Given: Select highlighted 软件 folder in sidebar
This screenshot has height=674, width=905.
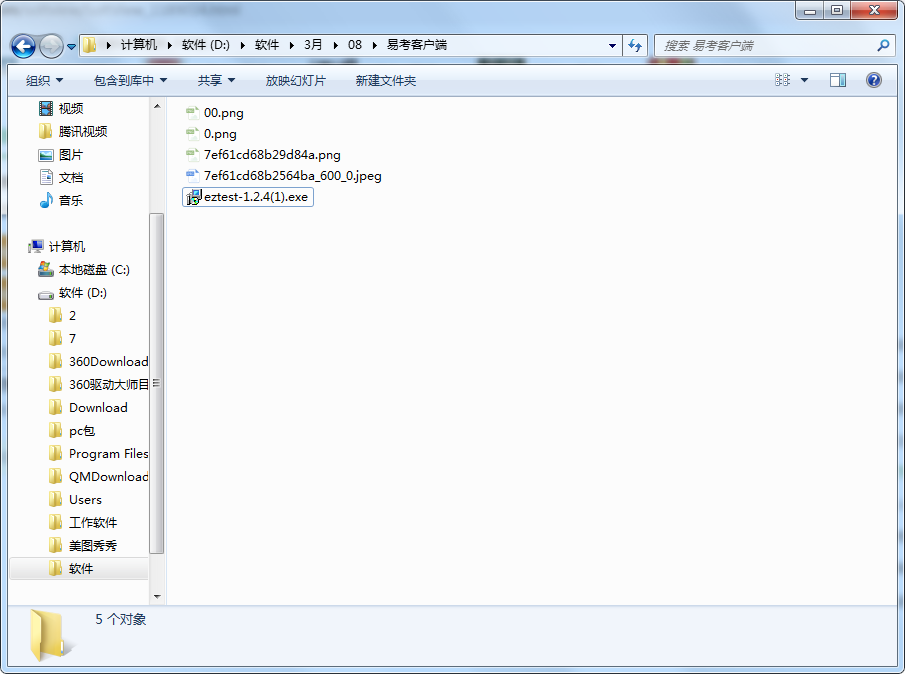Looking at the screenshot, I should coord(79,568).
